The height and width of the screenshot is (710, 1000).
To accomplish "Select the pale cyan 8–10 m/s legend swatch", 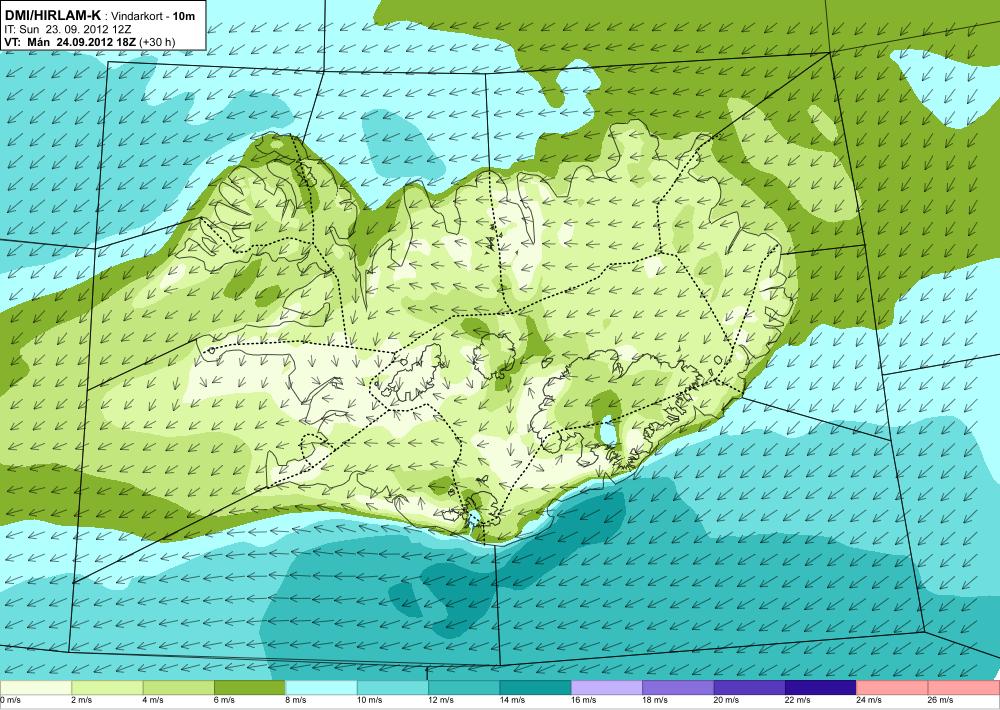I will 321,688.
